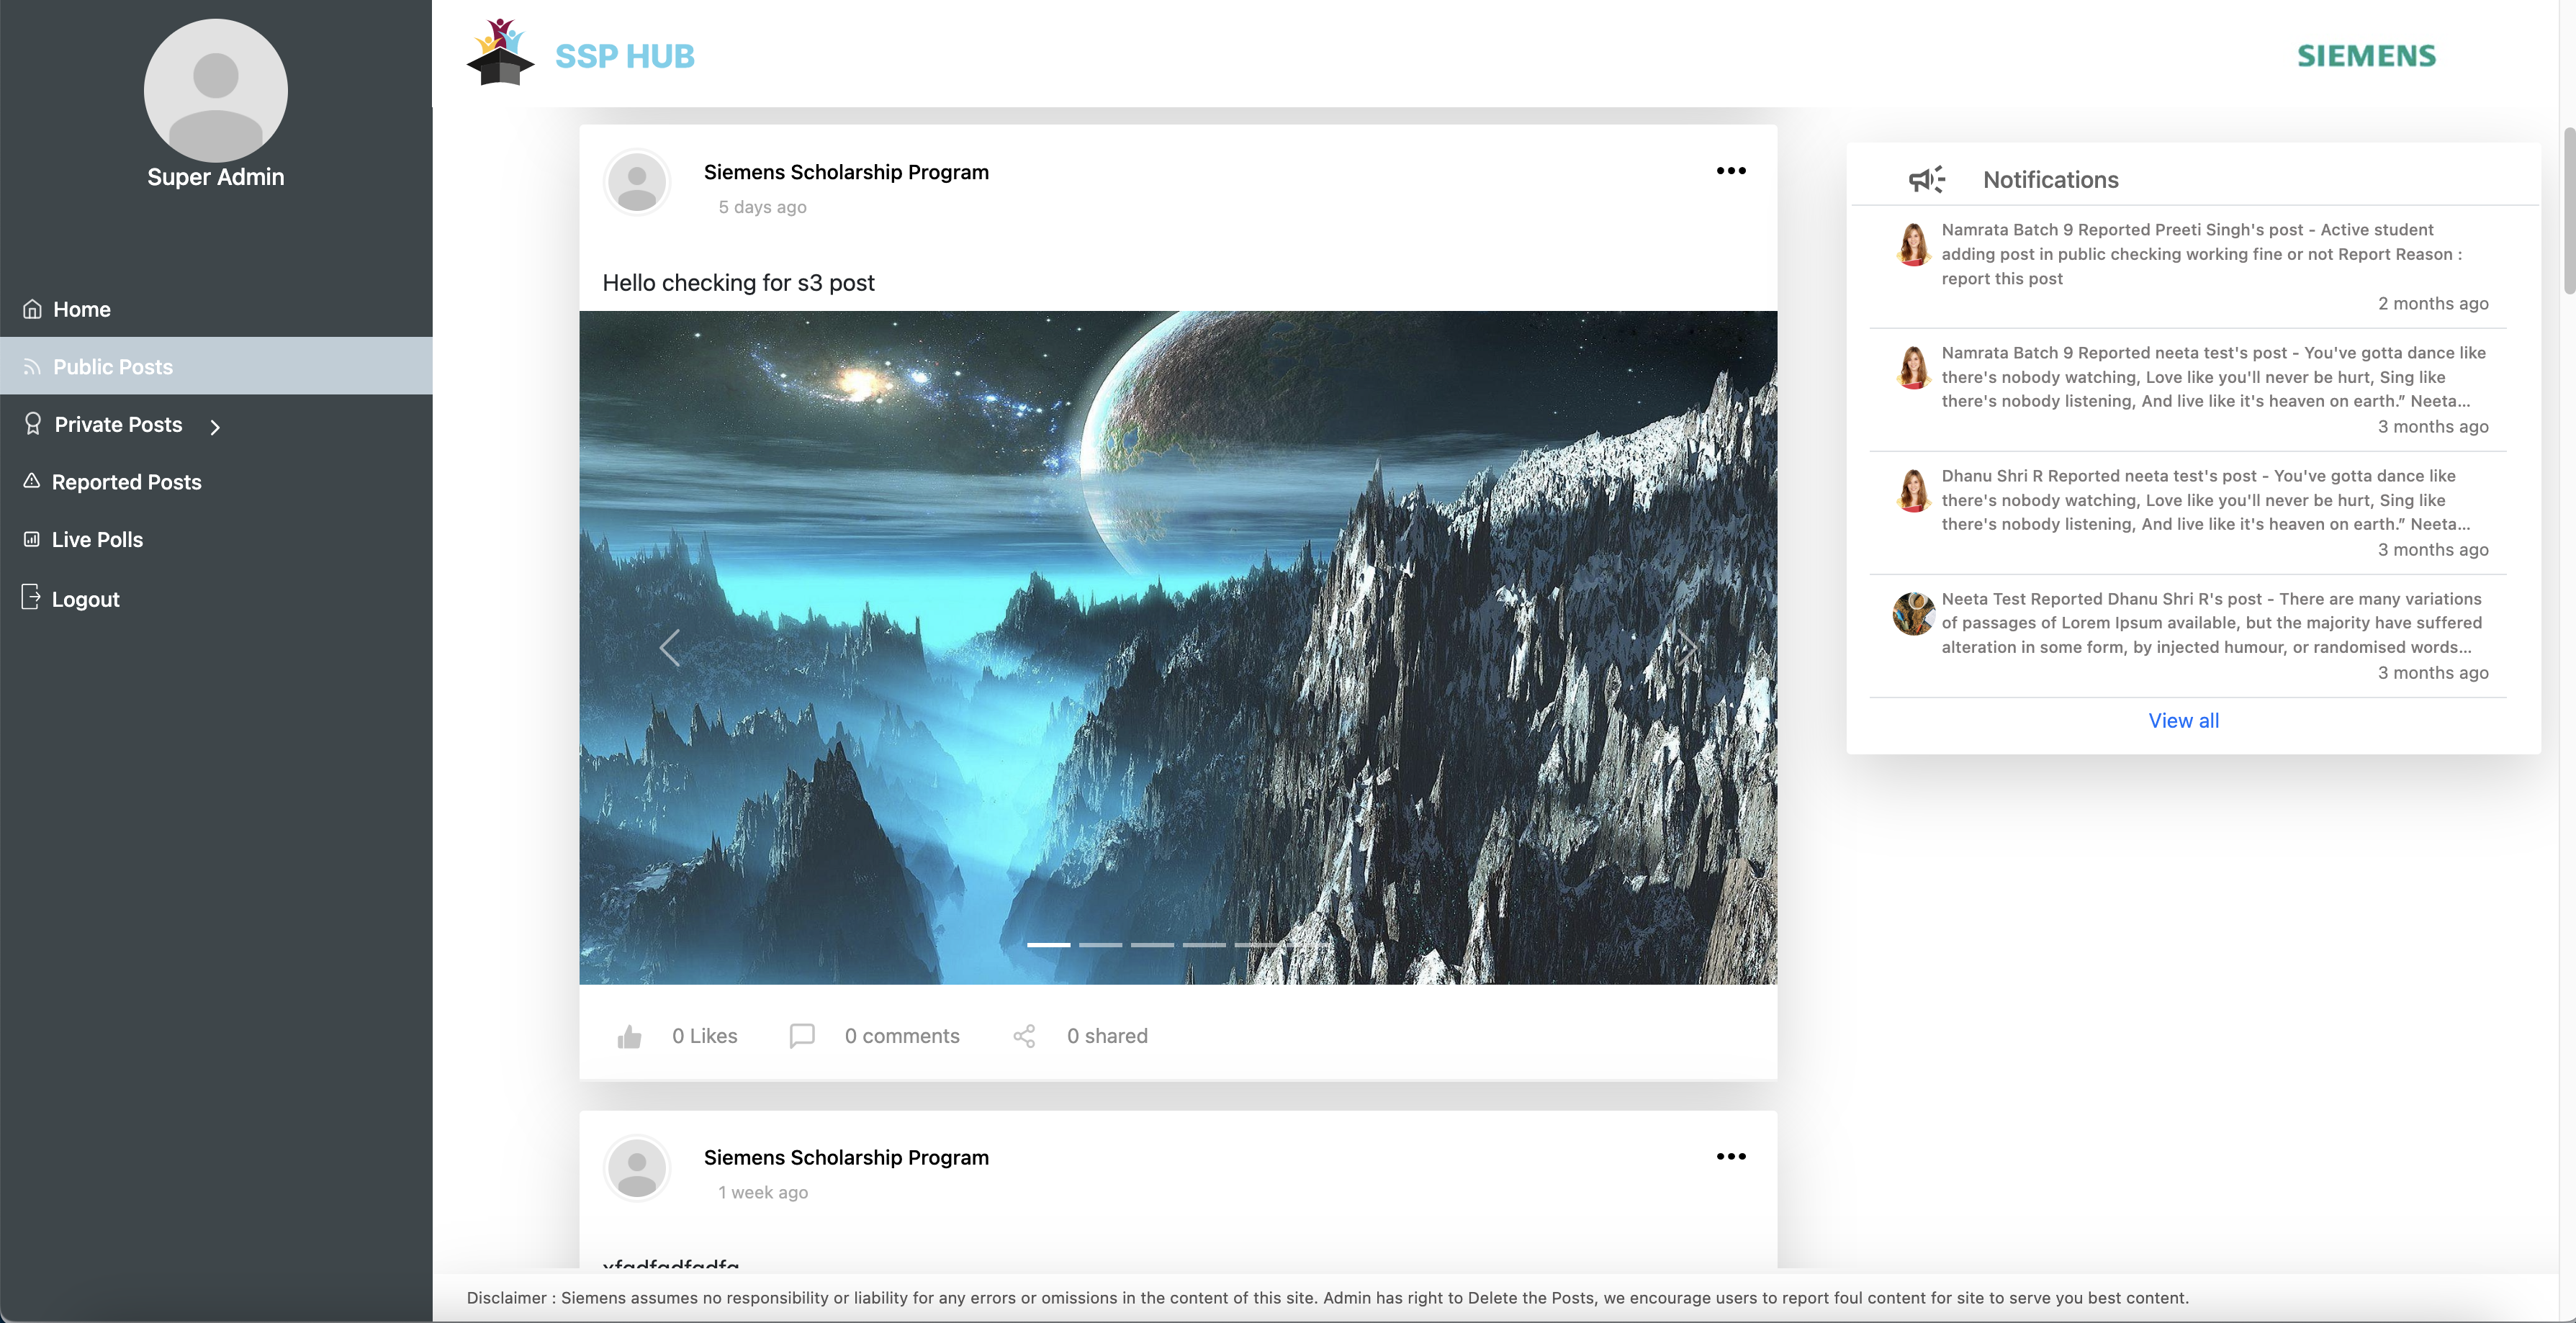Open Live Polls page

coord(97,540)
